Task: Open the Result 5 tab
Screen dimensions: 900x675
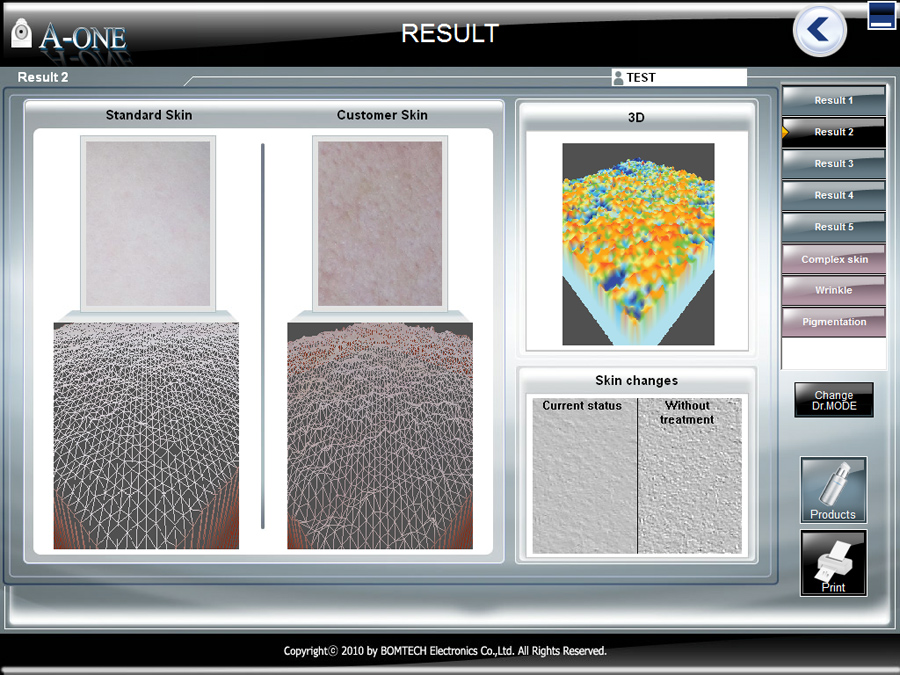Action: pyautogui.click(x=833, y=227)
